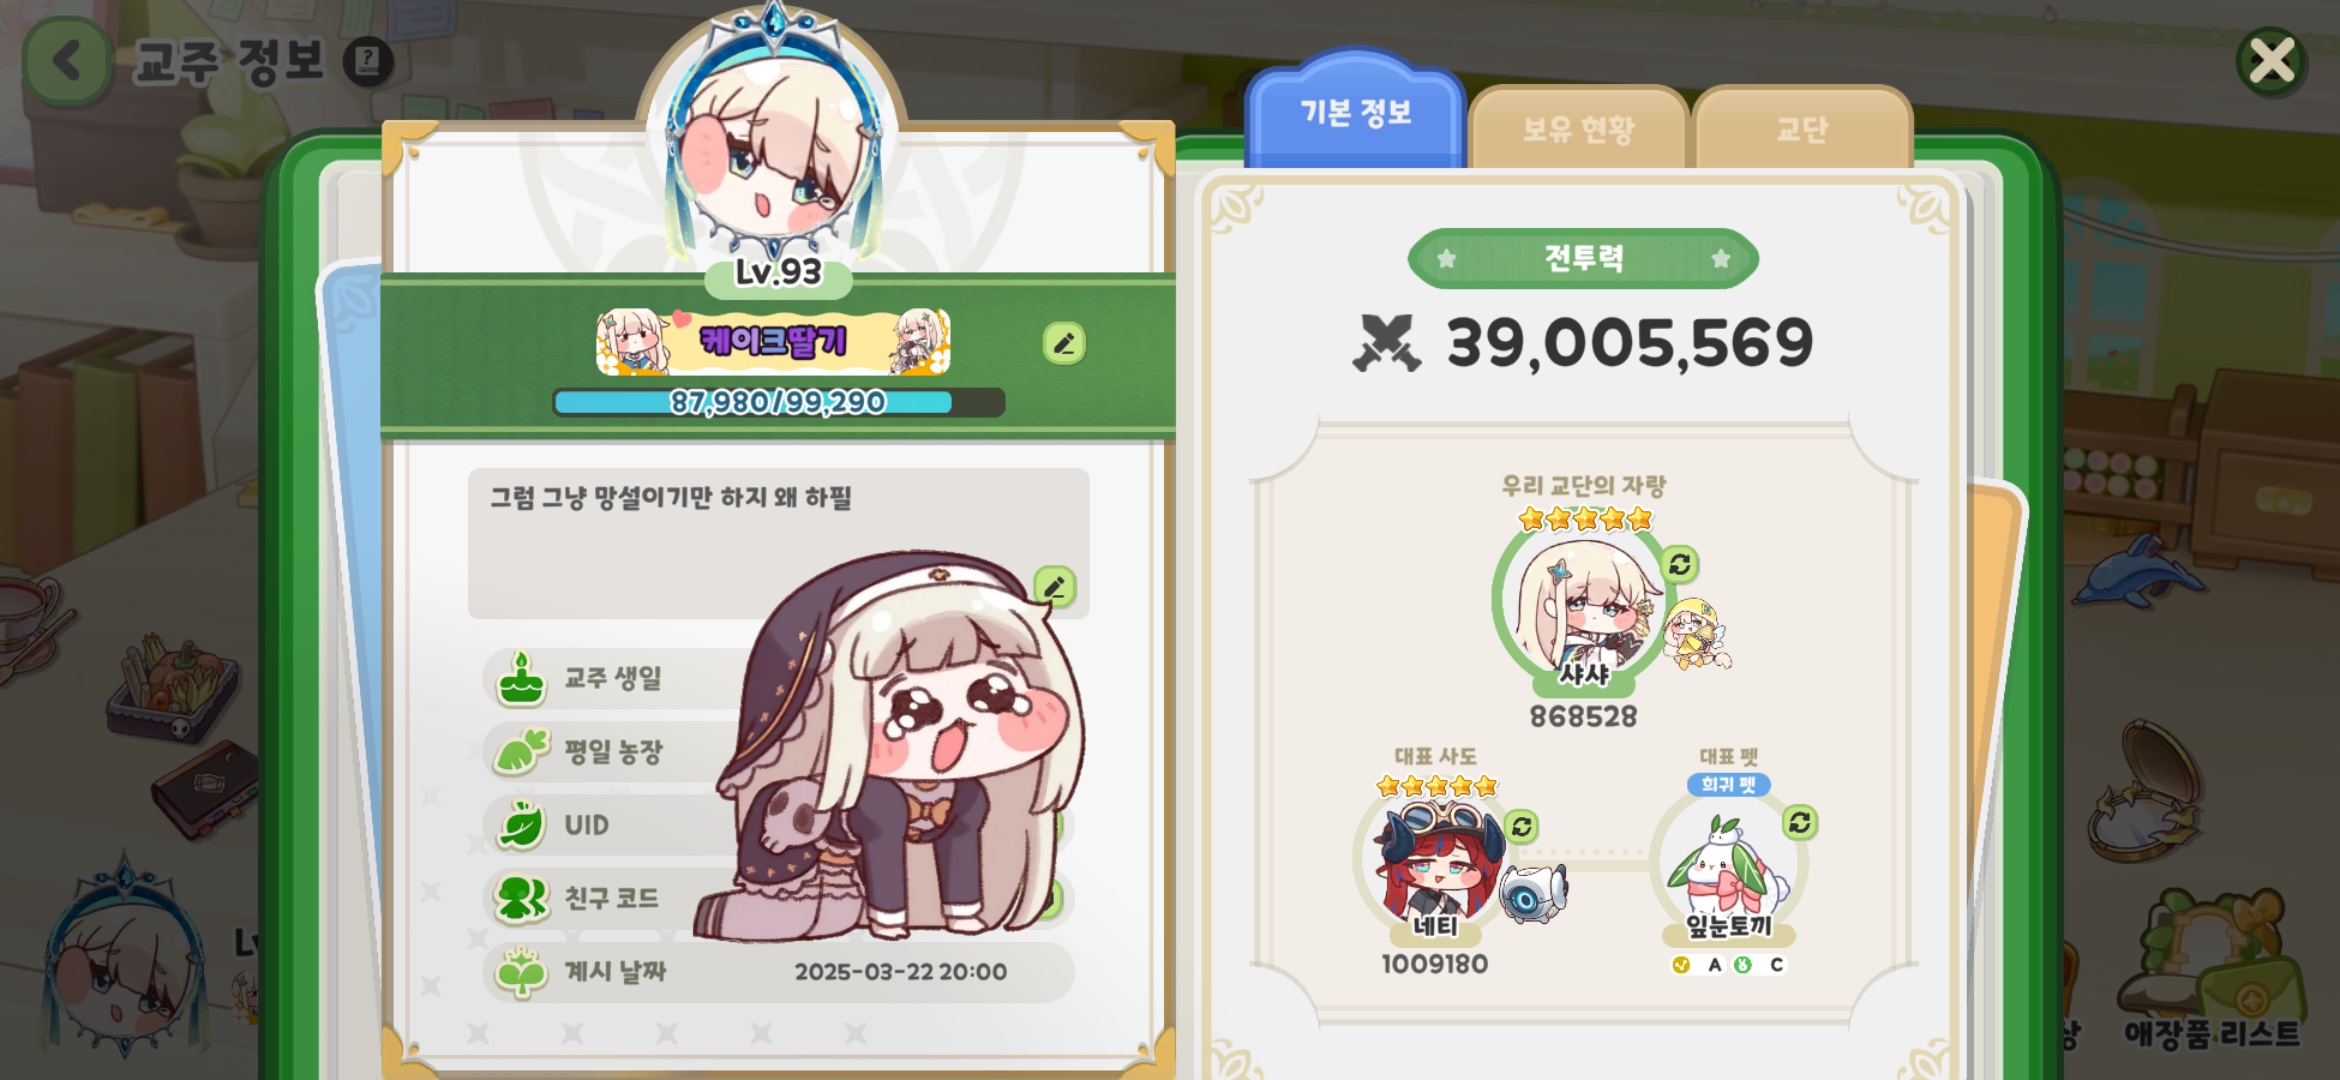
Task: Switch to the 교단 tab
Action: (x=1802, y=128)
